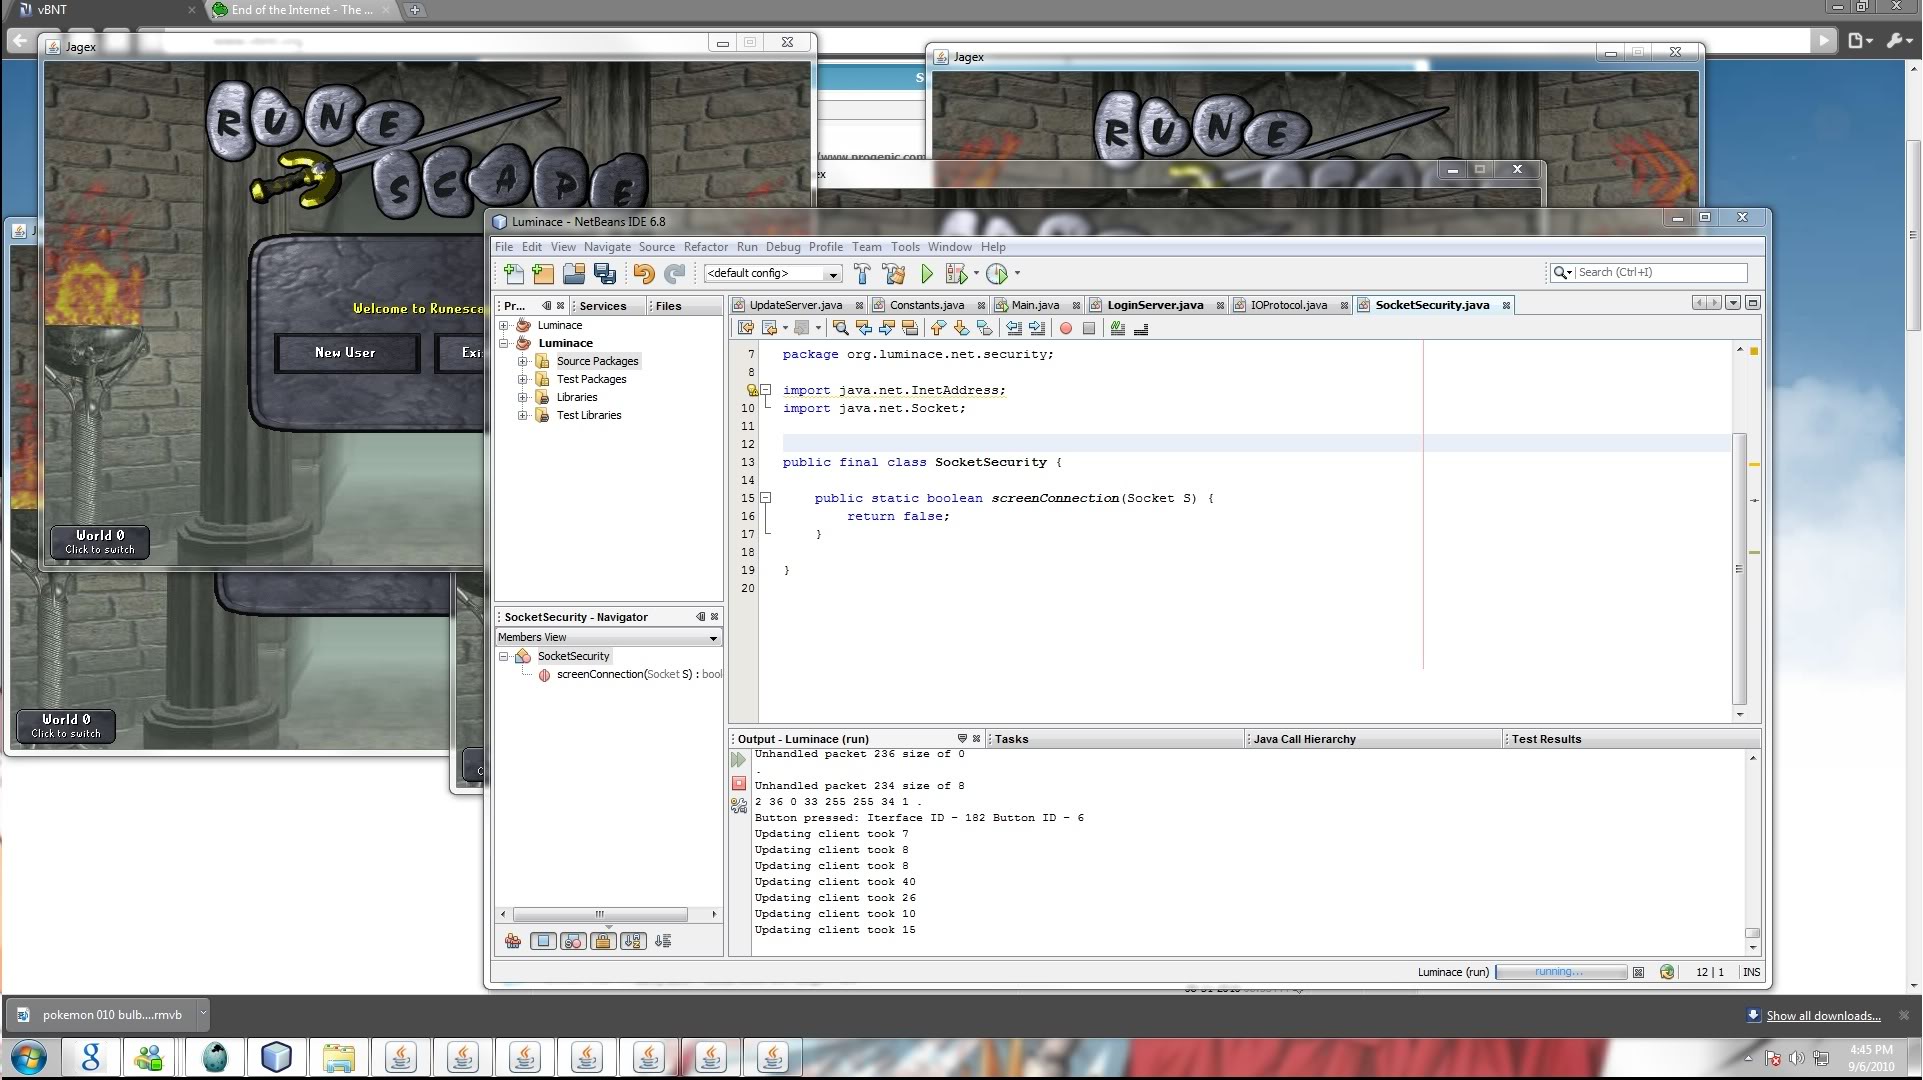Toggle Show Static Members filter in Navigator

(x=573, y=941)
